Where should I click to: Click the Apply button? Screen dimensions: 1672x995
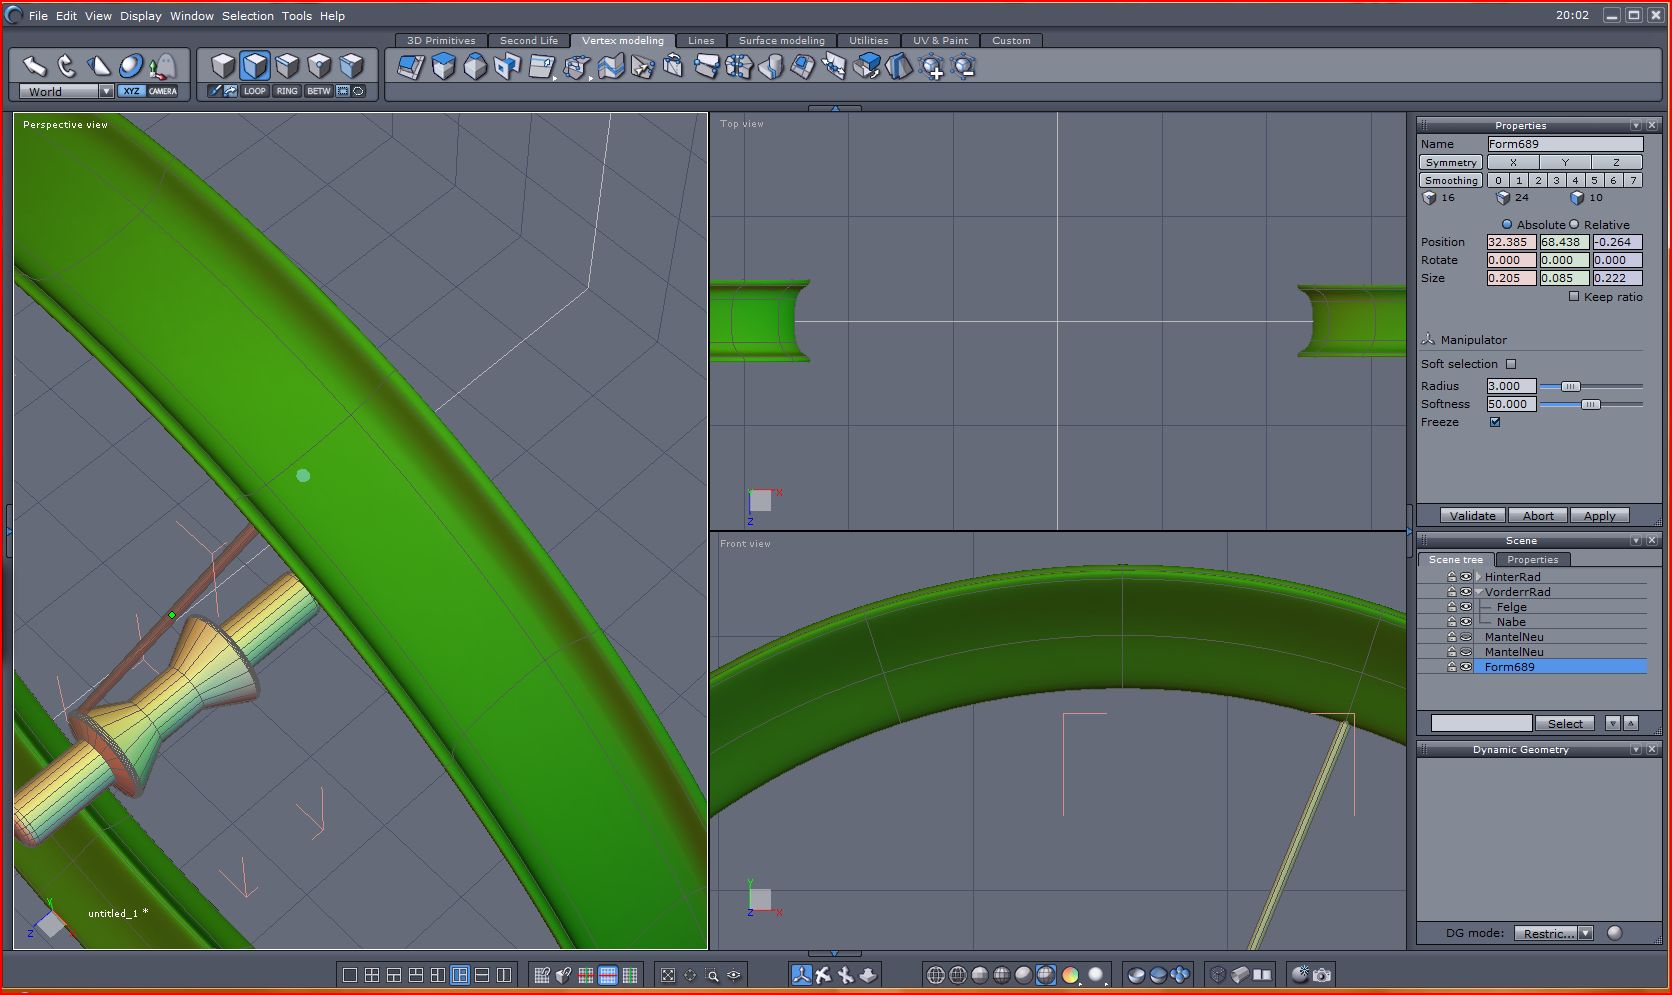pyautogui.click(x=1599, y=516)
